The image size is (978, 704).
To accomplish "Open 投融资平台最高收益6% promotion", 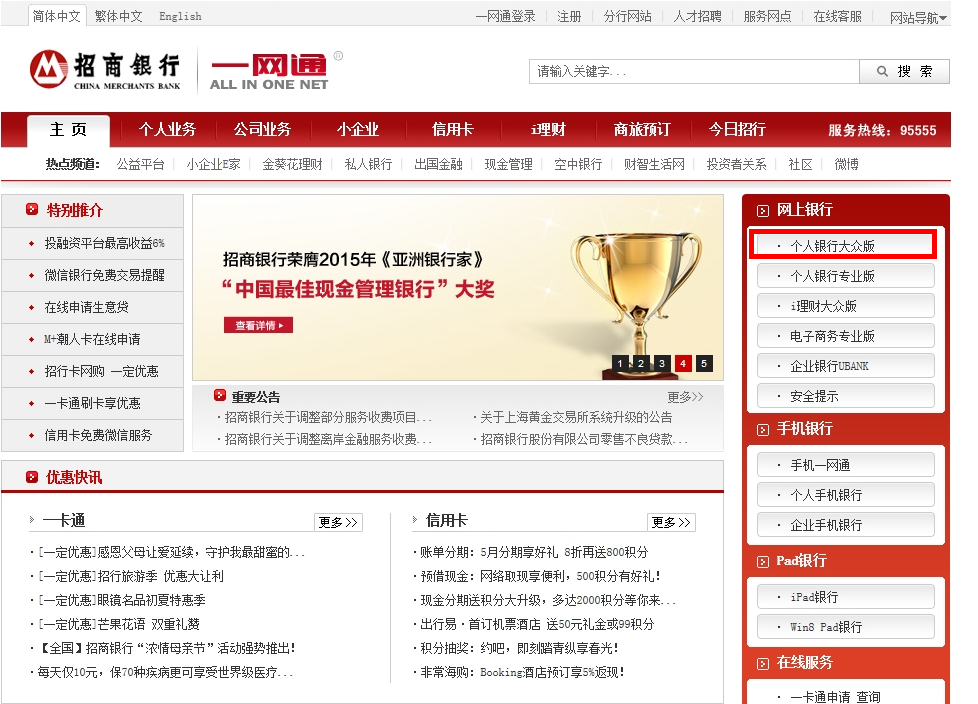I will tap(105, 243).
